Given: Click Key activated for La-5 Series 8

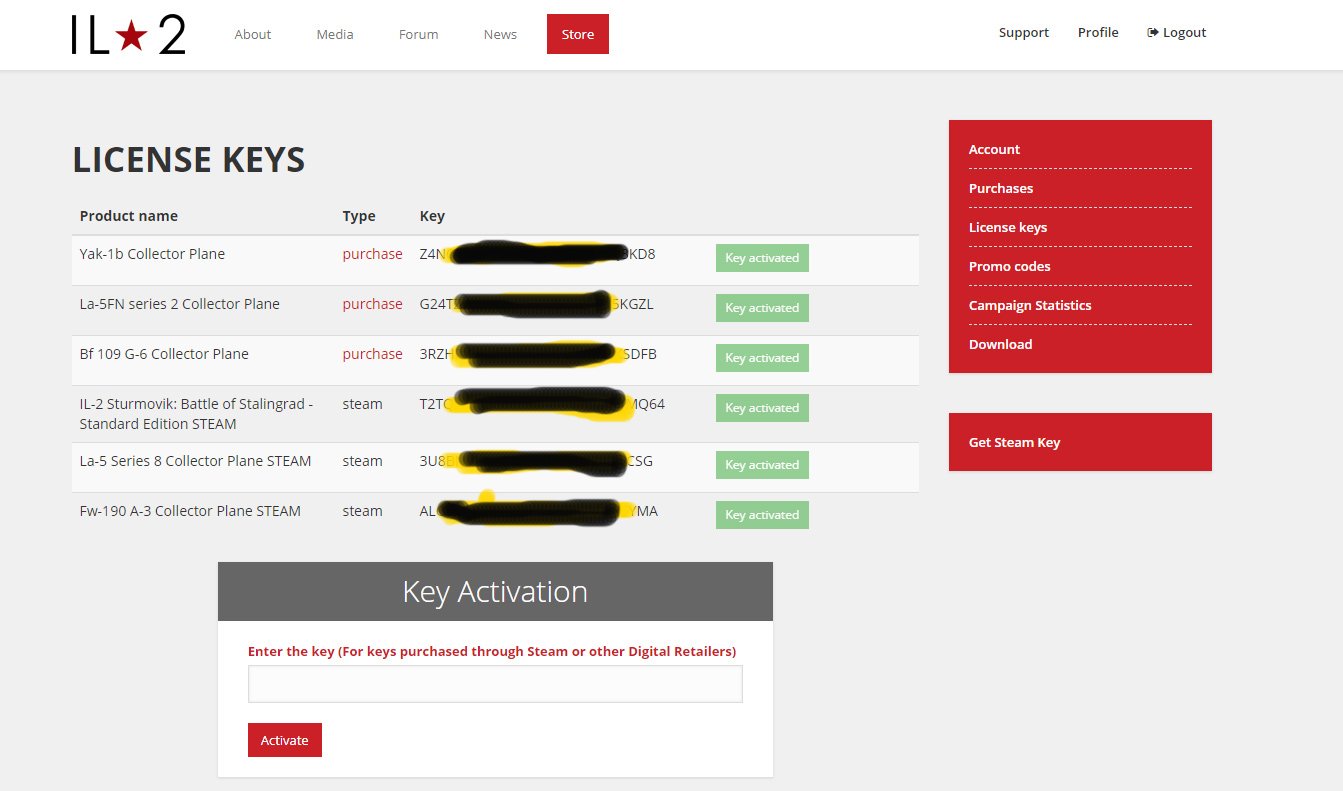Looking at the screenshot, I should coord(762,465).
